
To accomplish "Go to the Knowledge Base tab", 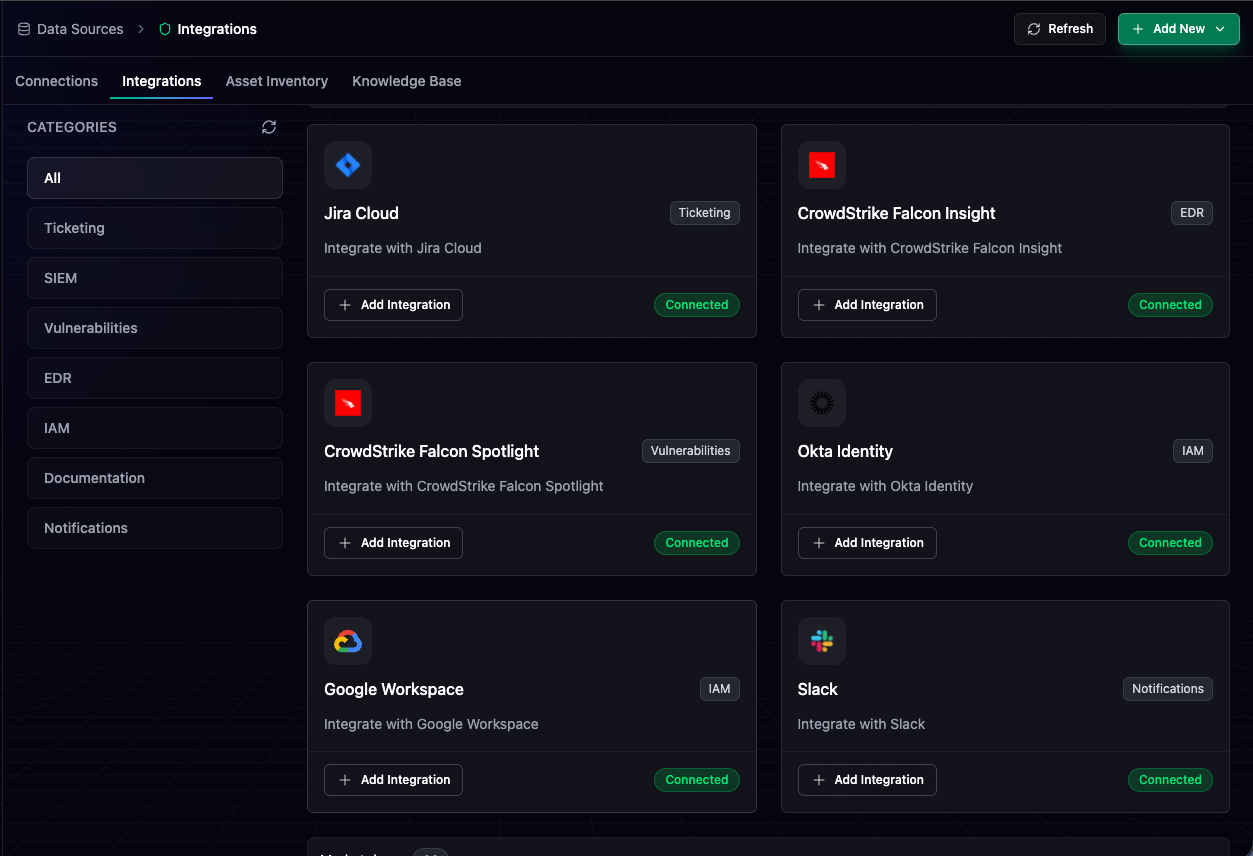I will 407,81.
